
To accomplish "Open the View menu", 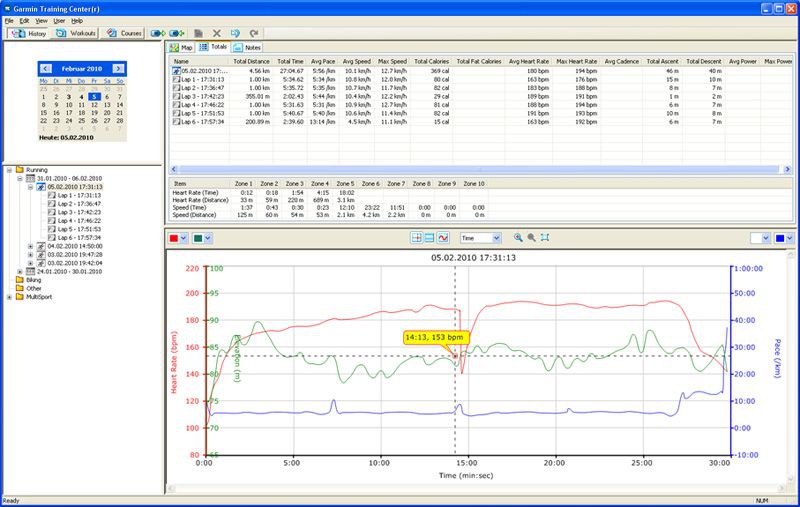I will click(41, 21).
